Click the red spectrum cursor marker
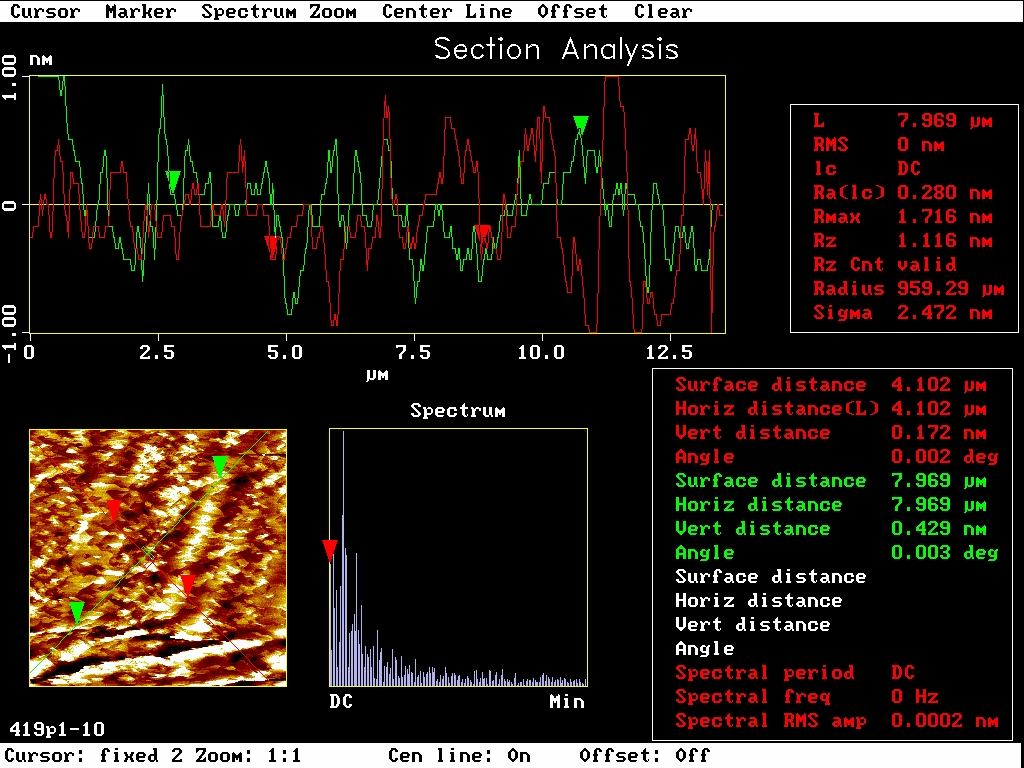Image resolution: width=1024 pixels, height=768 pixels. coord(330,549)
